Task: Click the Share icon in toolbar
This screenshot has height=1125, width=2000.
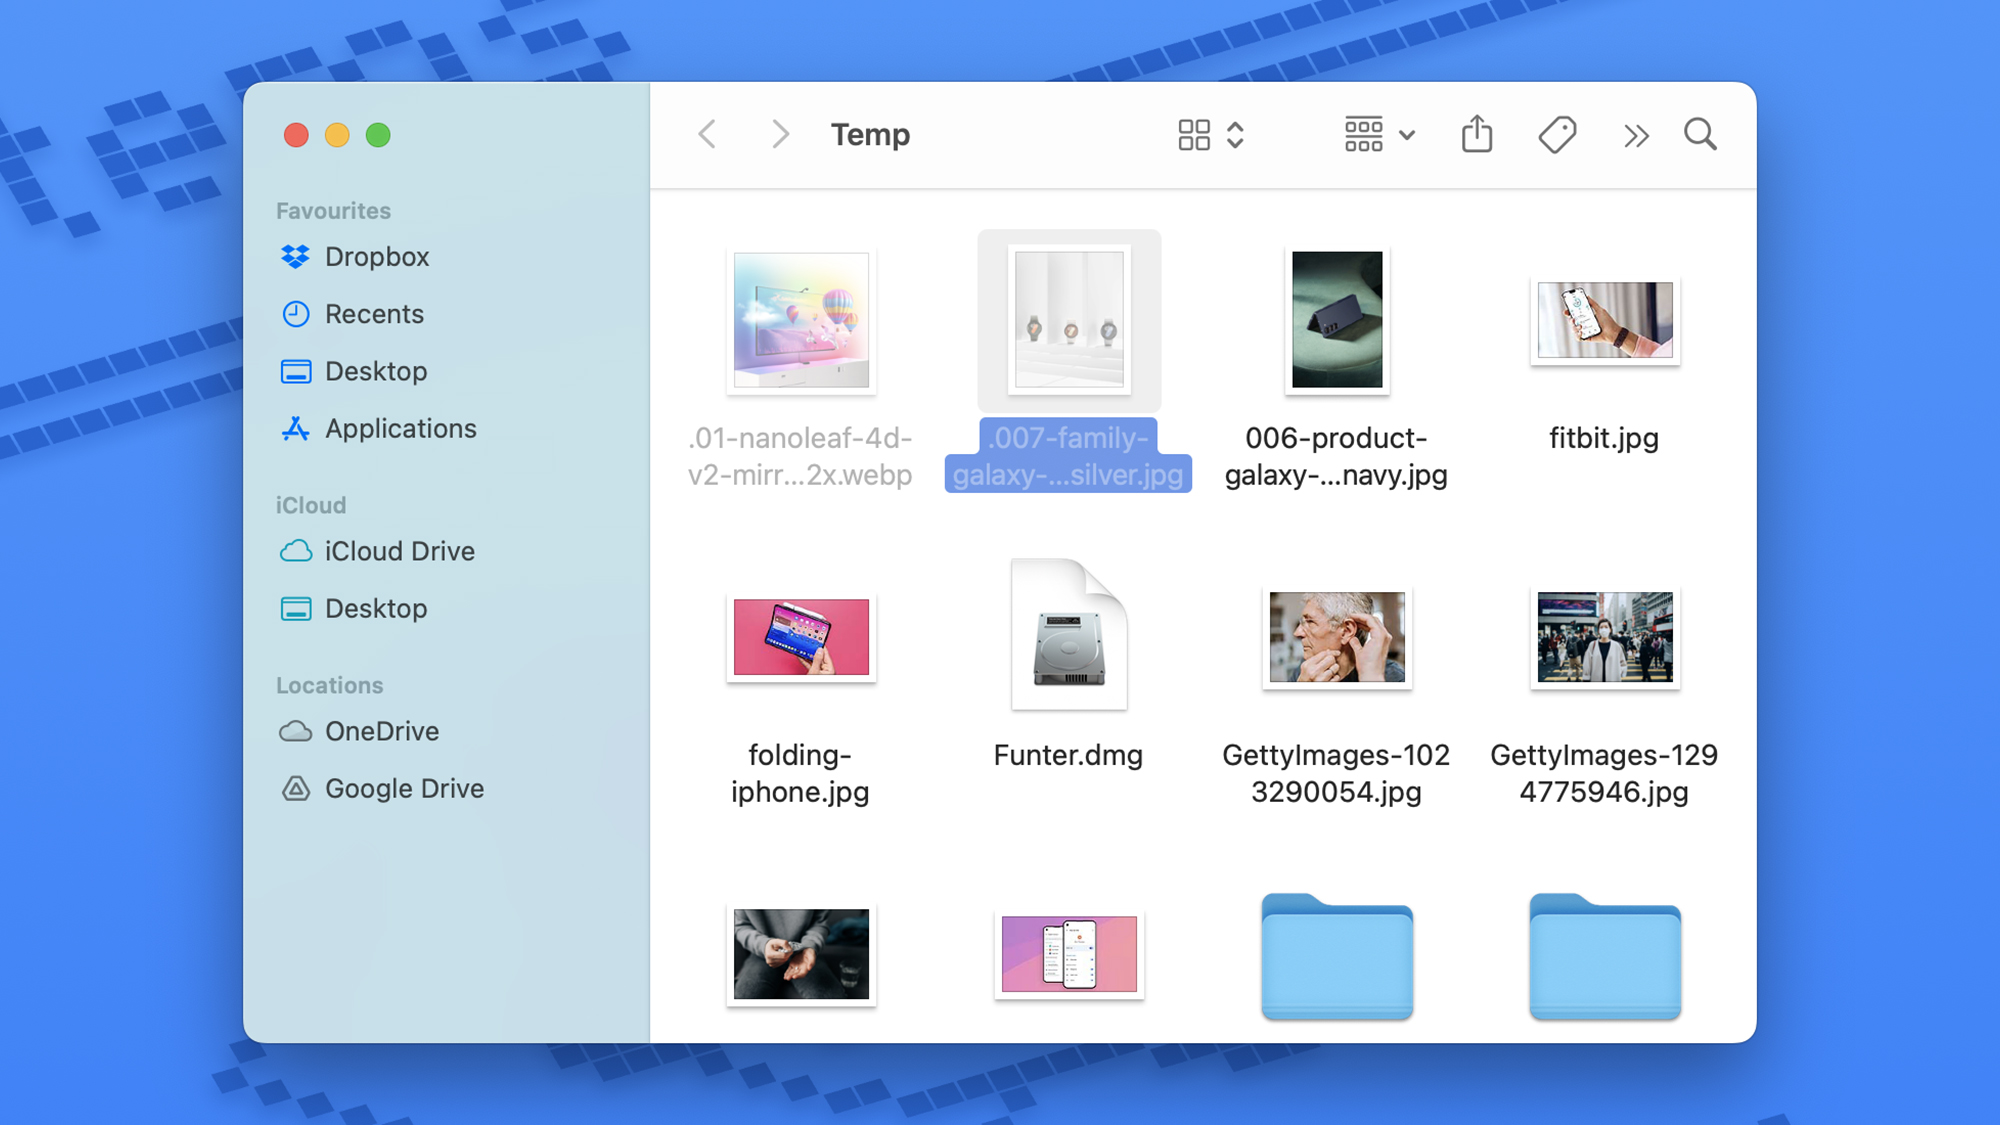Action: [x=1476, y=134]
